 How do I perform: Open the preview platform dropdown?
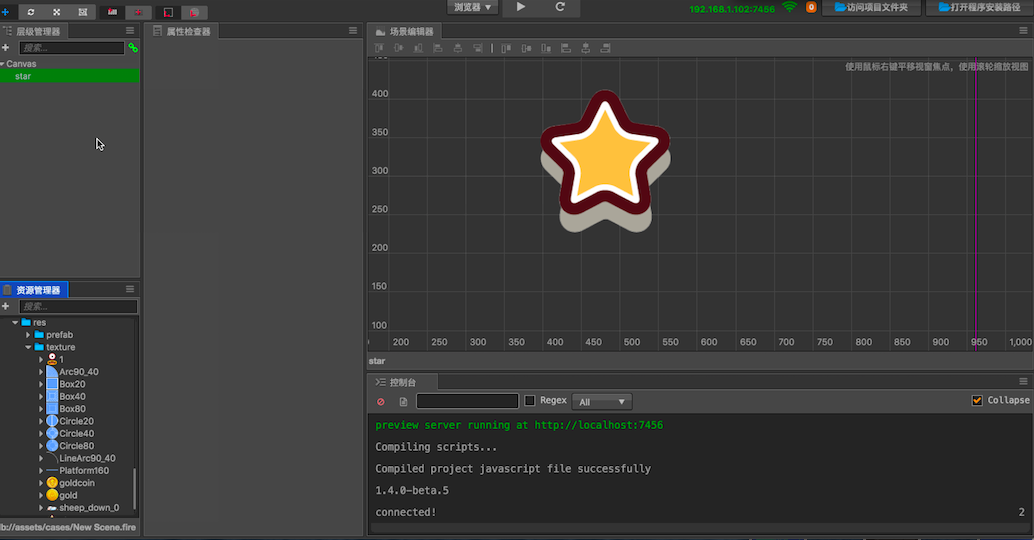tap(473, 7)
